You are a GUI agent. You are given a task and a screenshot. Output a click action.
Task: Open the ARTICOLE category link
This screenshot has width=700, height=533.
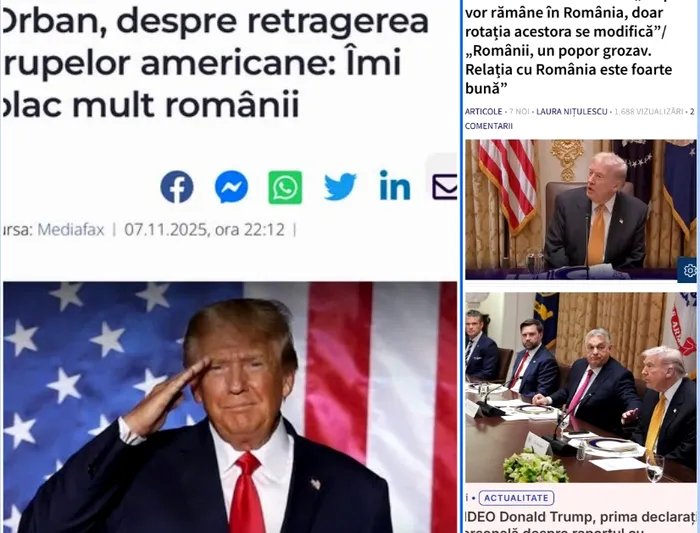483,112
